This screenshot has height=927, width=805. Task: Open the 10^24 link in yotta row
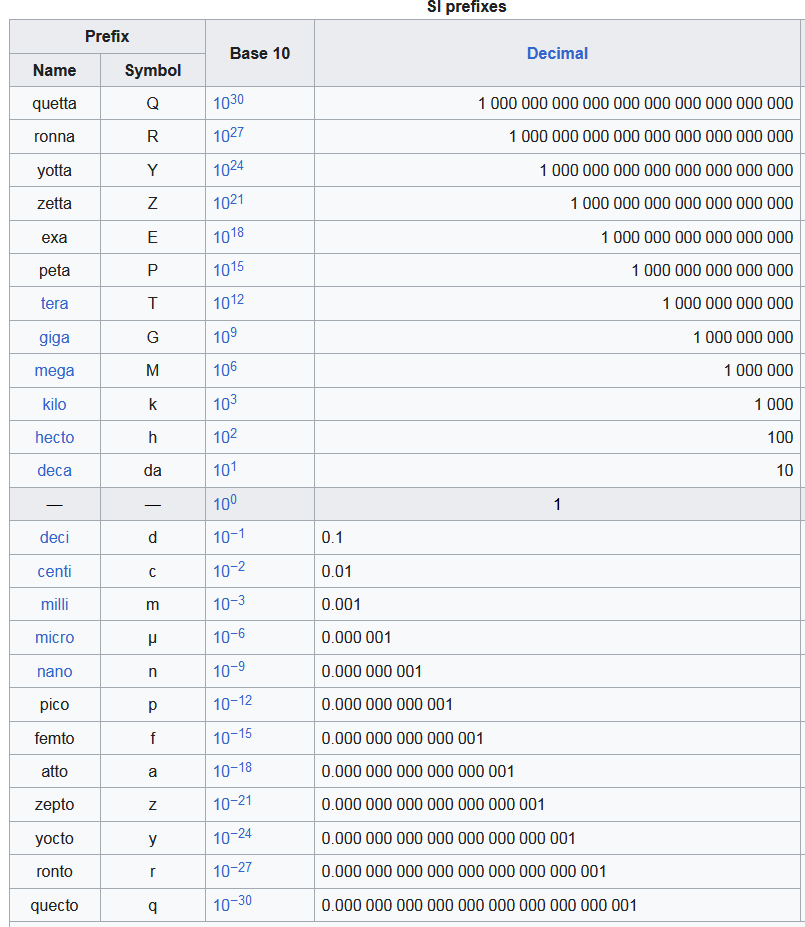tap(228, 168)
